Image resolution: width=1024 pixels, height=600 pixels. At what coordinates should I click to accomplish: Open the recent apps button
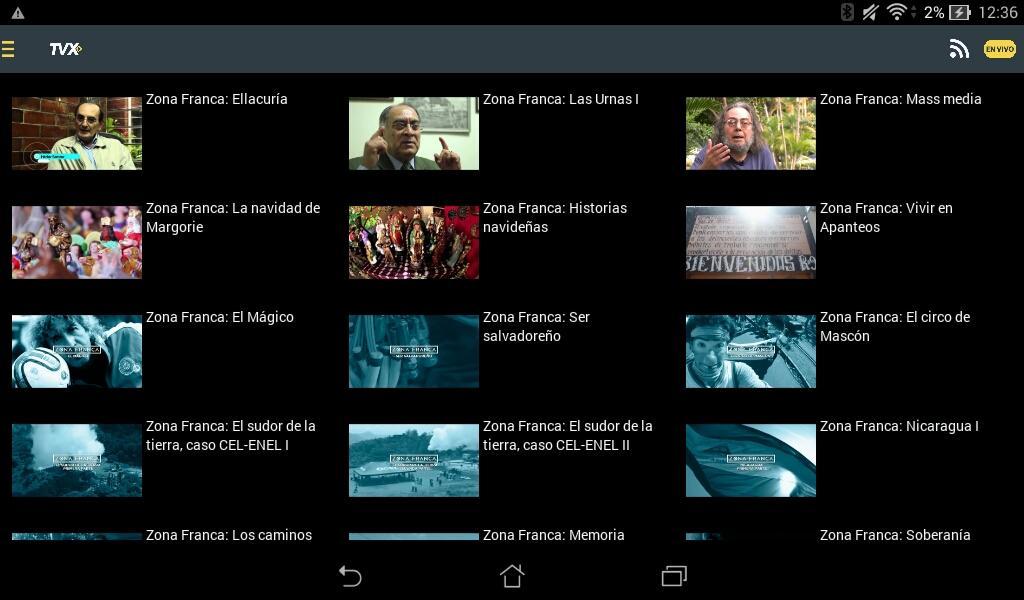click(674, 576)
